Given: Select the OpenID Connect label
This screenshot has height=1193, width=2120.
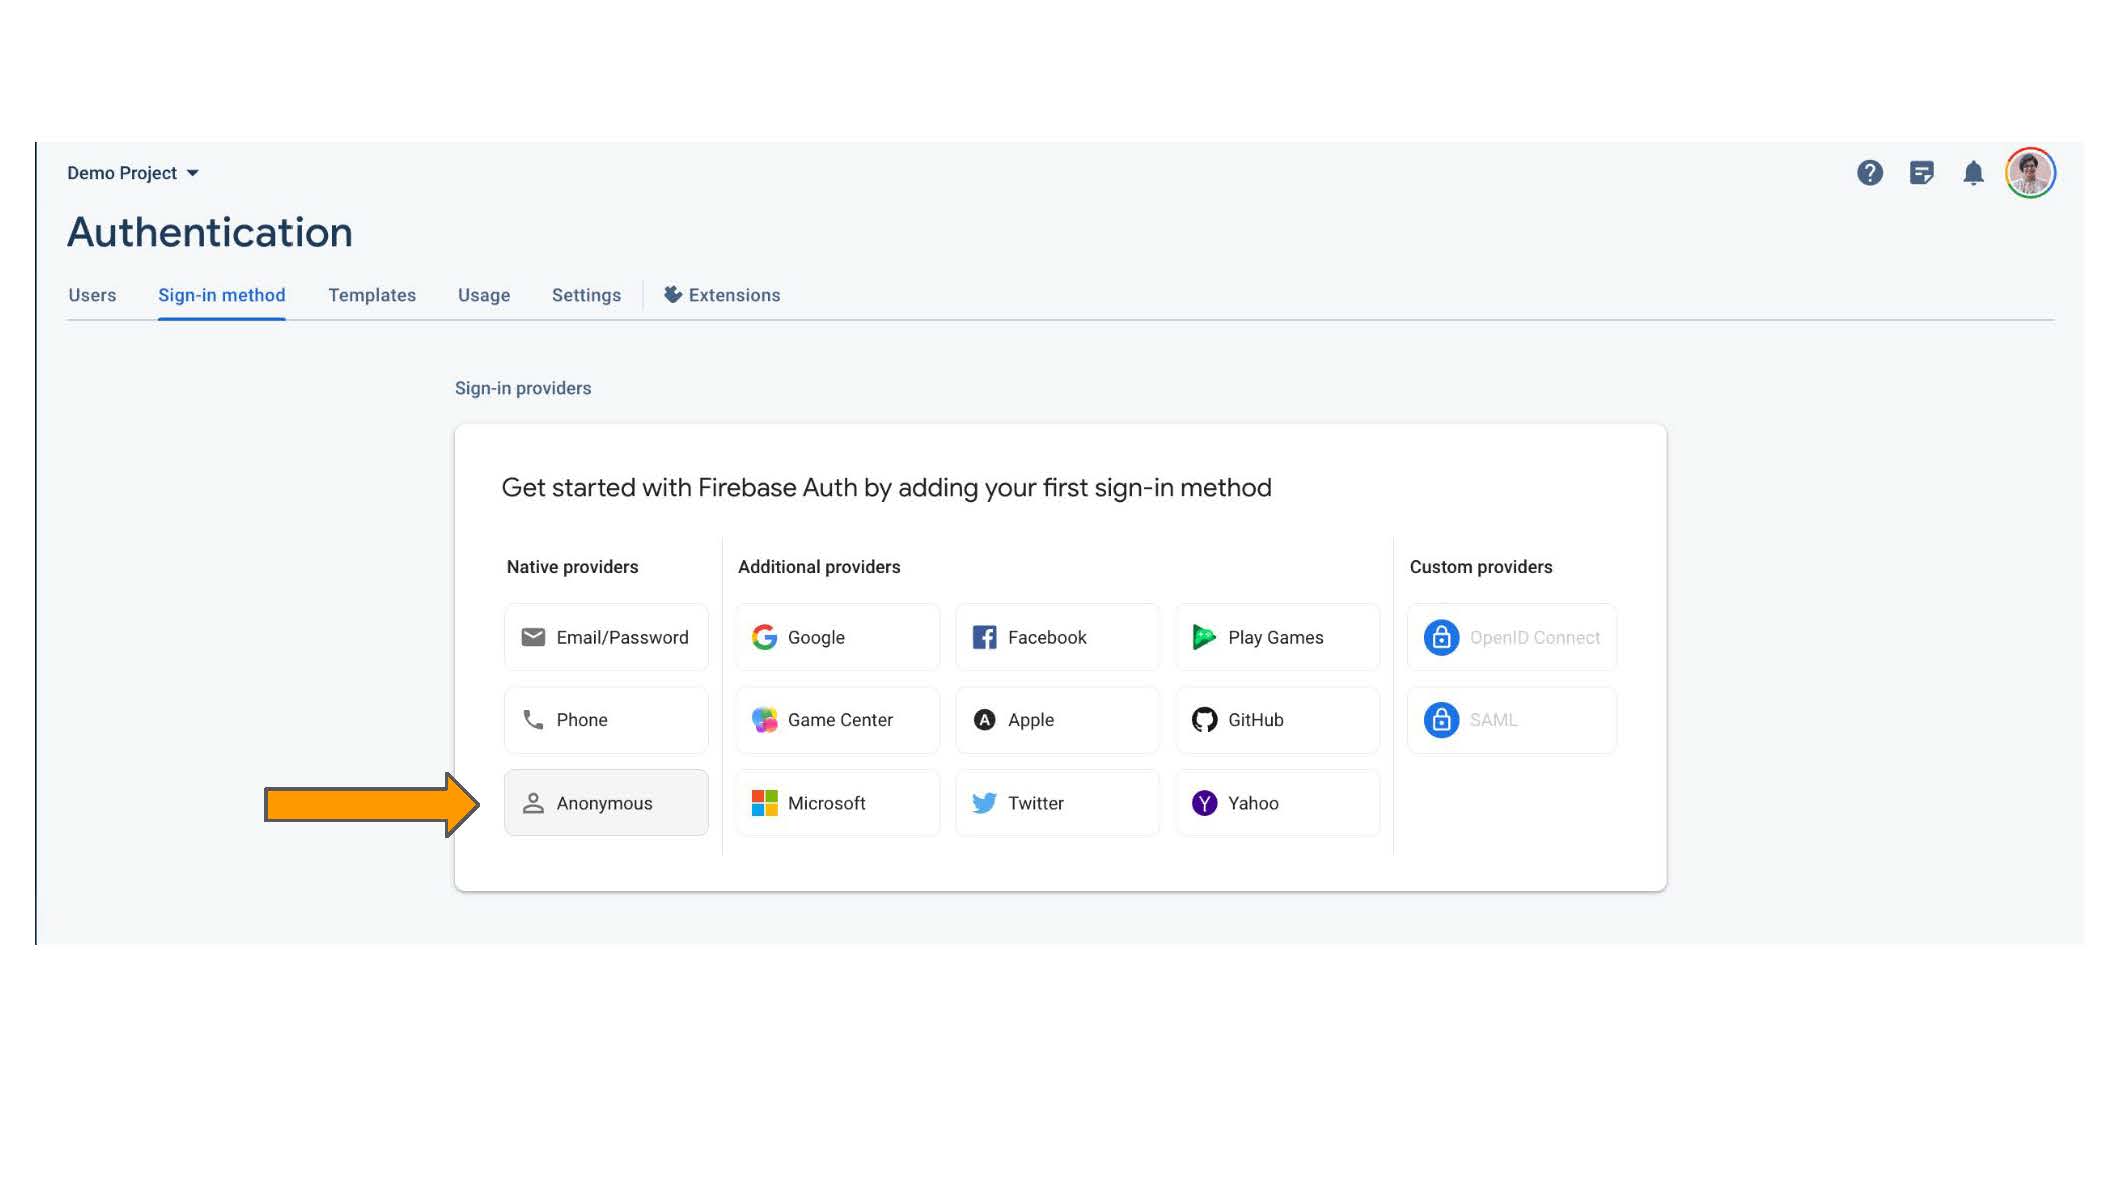Looking at the screenshot, I should (x=1535, y=637).
